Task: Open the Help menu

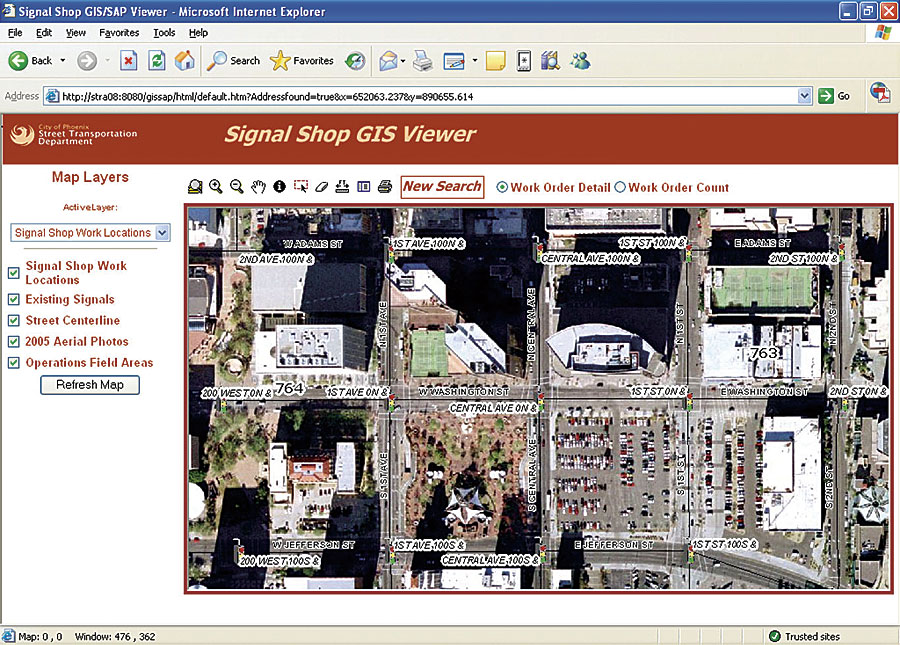Action: point(199,33)
